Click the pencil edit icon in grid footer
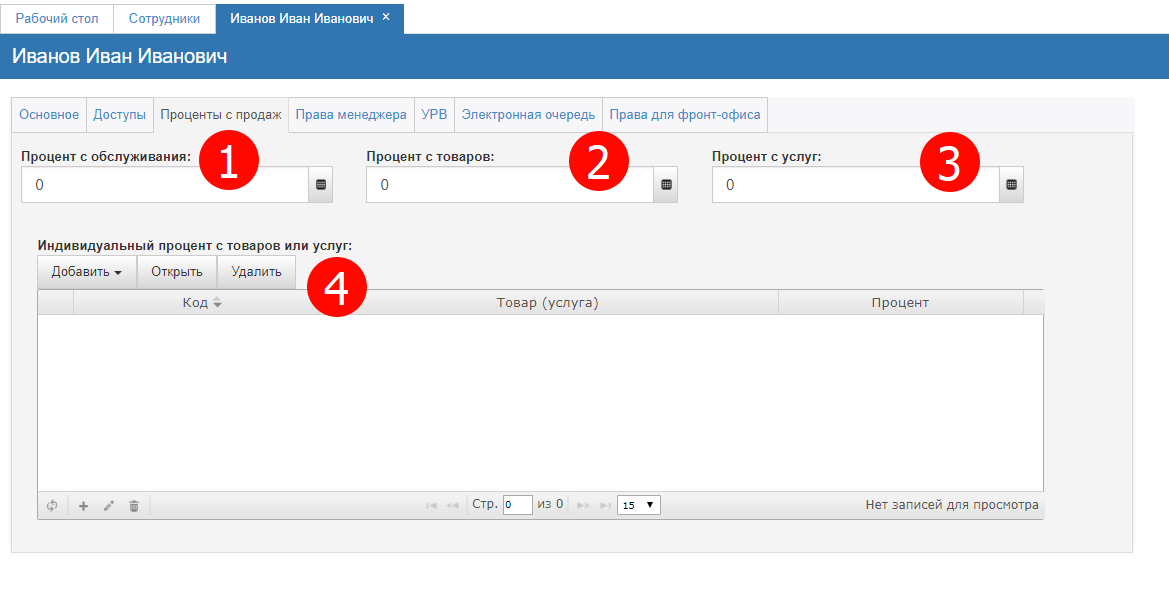Viewport: 1169px width, 593px height. coord(109,506)
